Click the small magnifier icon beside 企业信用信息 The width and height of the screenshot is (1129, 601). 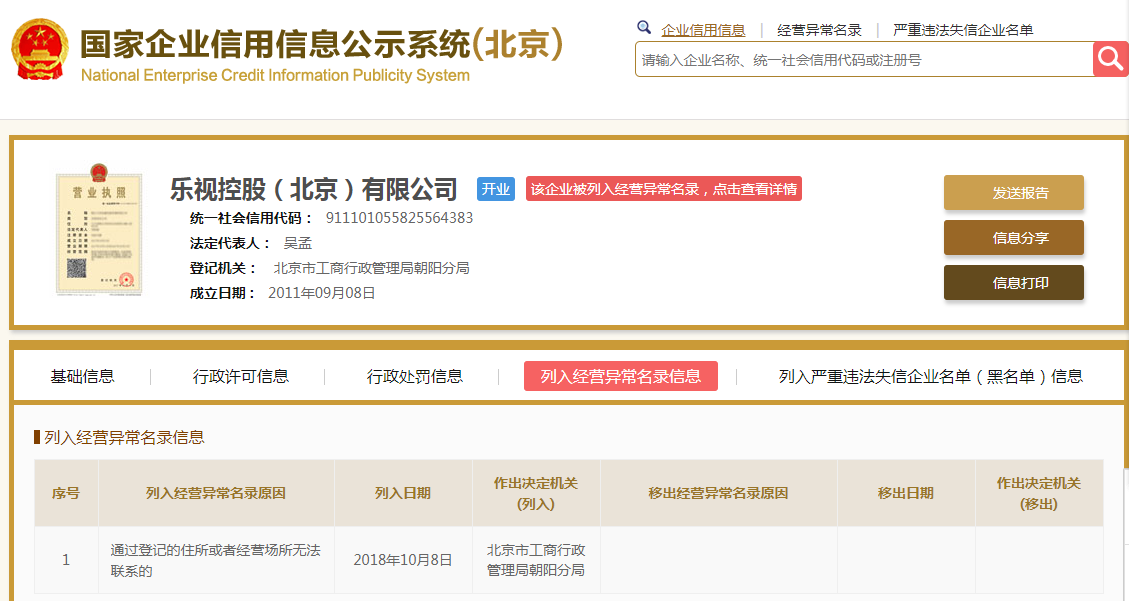(644, 27)
